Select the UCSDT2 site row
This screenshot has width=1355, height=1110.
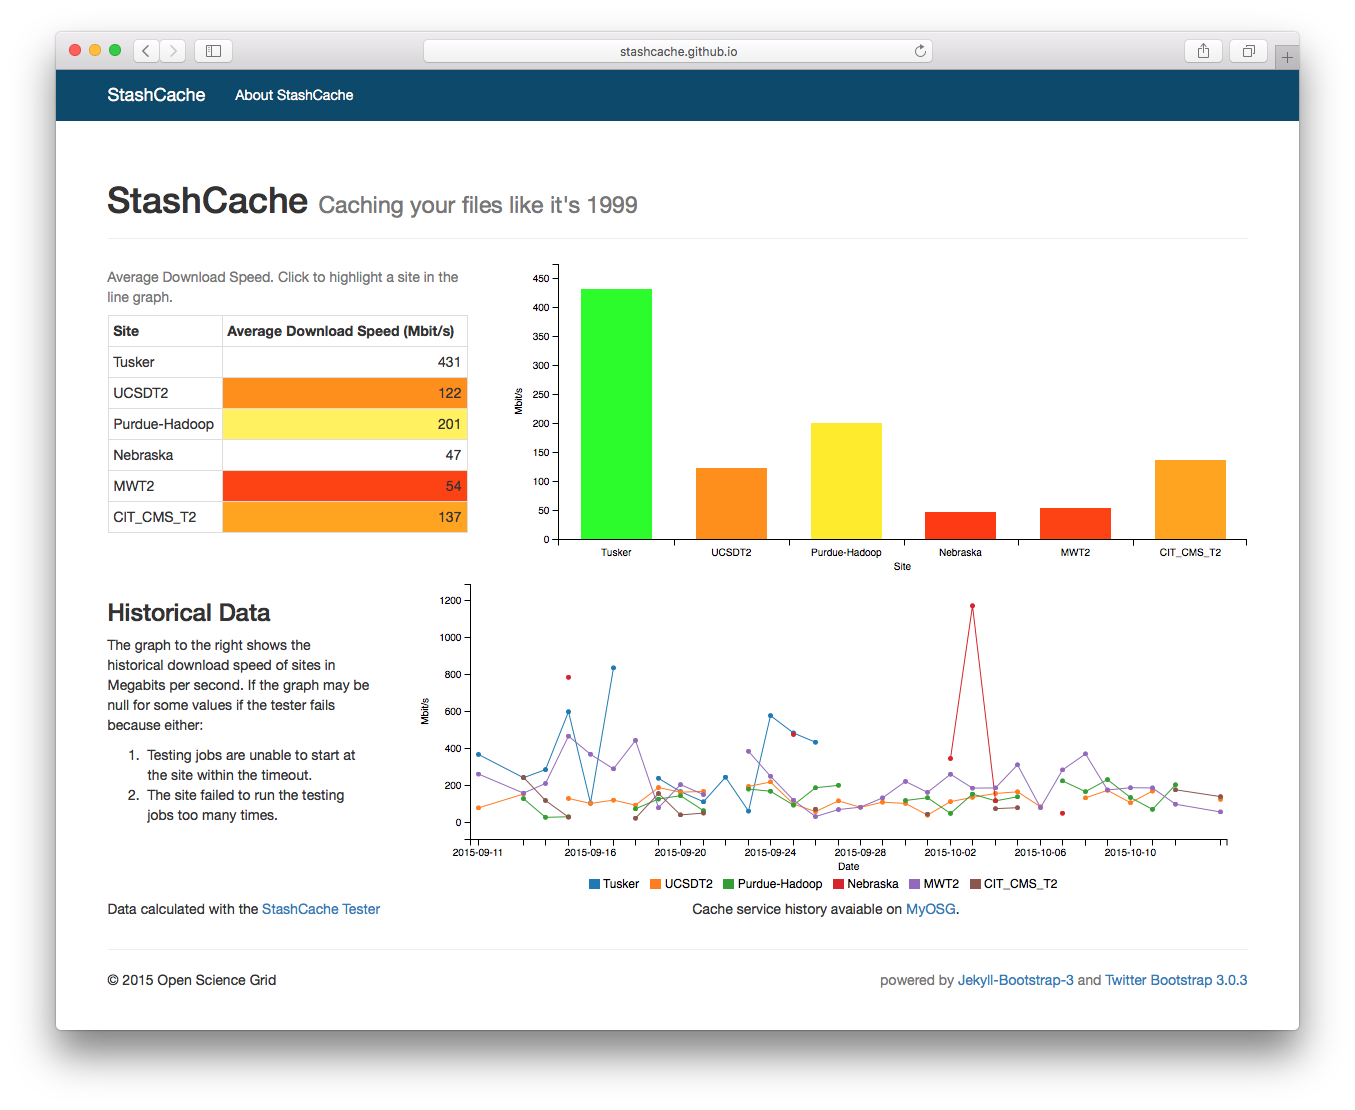point(287,393)
